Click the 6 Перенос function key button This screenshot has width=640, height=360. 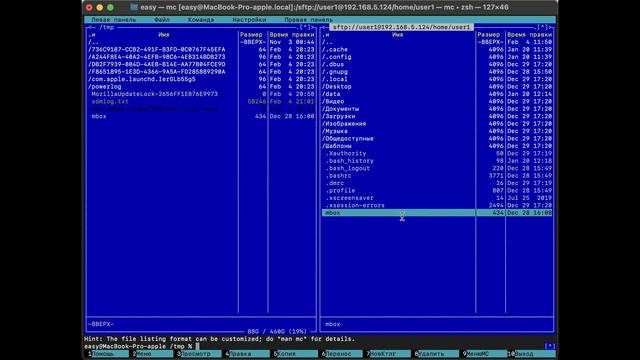point(342,354)
